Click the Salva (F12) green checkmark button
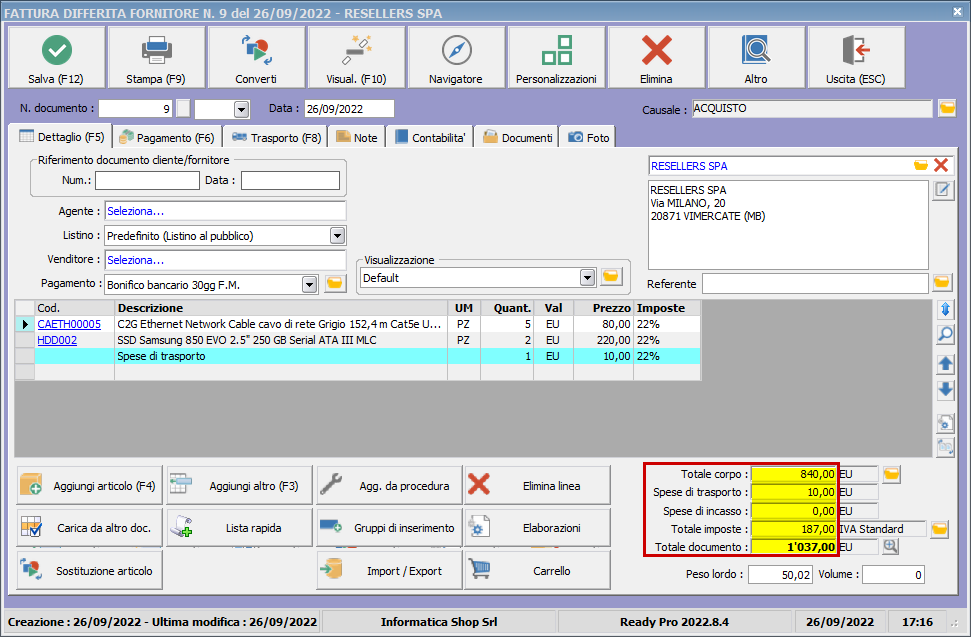Image resolution: width=971 pixels, height=637 pixels. 56,58
